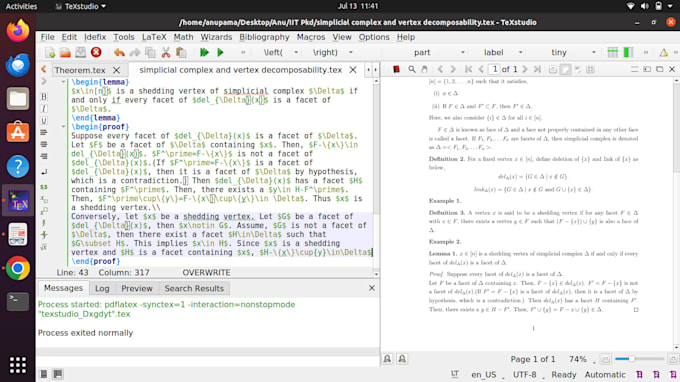Open Google Chrome from the dock
Image resolution: width=680 pixels, height=382 pixels.
point(18,268)
